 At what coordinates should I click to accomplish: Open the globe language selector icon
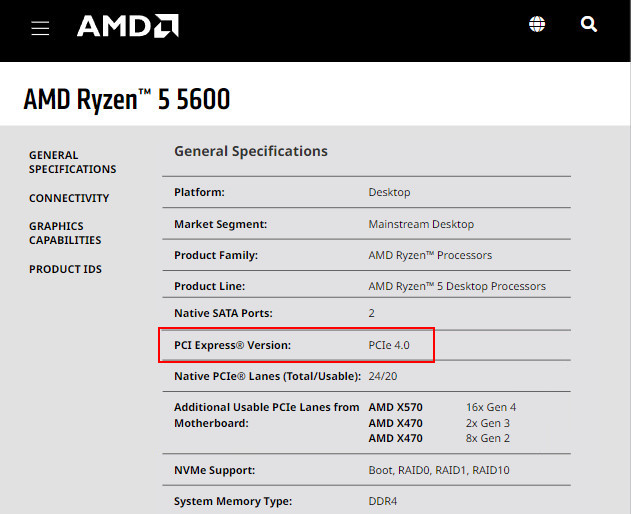coord(537,24)
